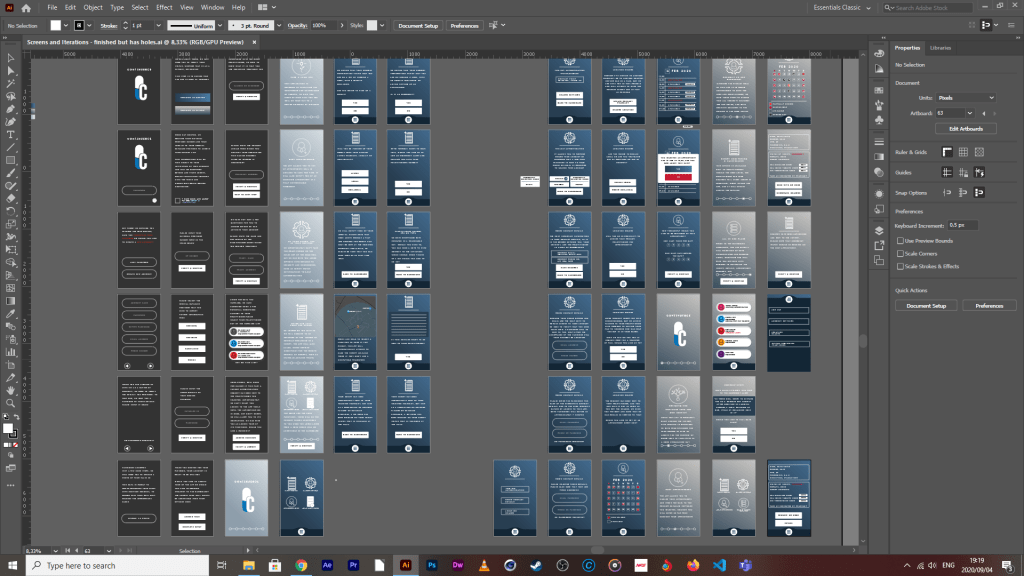Image resolution: width=1024 pixels, height=576 pixels.
Task: Select the Type tool in the toolbar
Action: tap(10, 134)
